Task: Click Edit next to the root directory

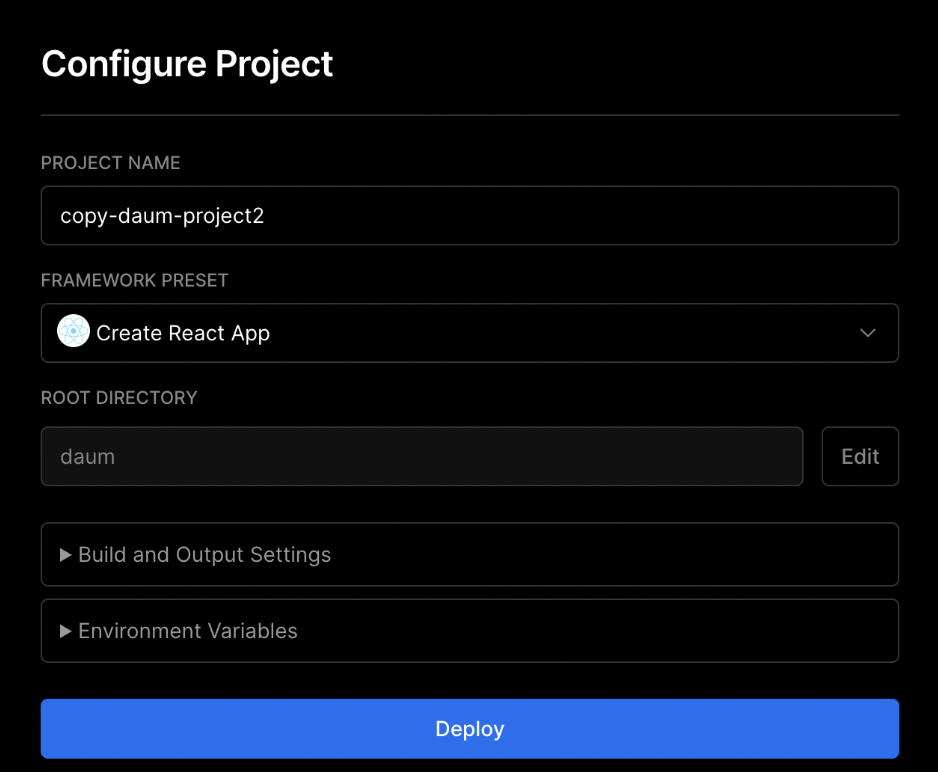Action: click(860, 456)
